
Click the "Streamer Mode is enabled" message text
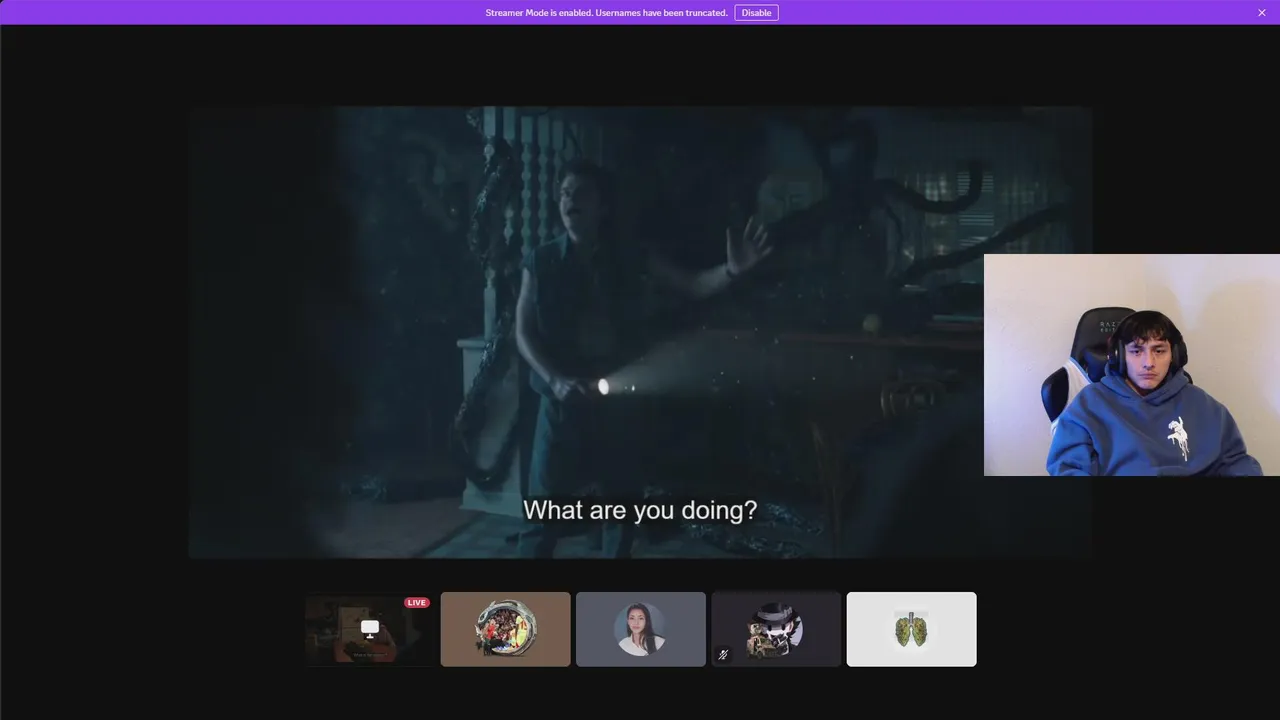click(606, 13)
